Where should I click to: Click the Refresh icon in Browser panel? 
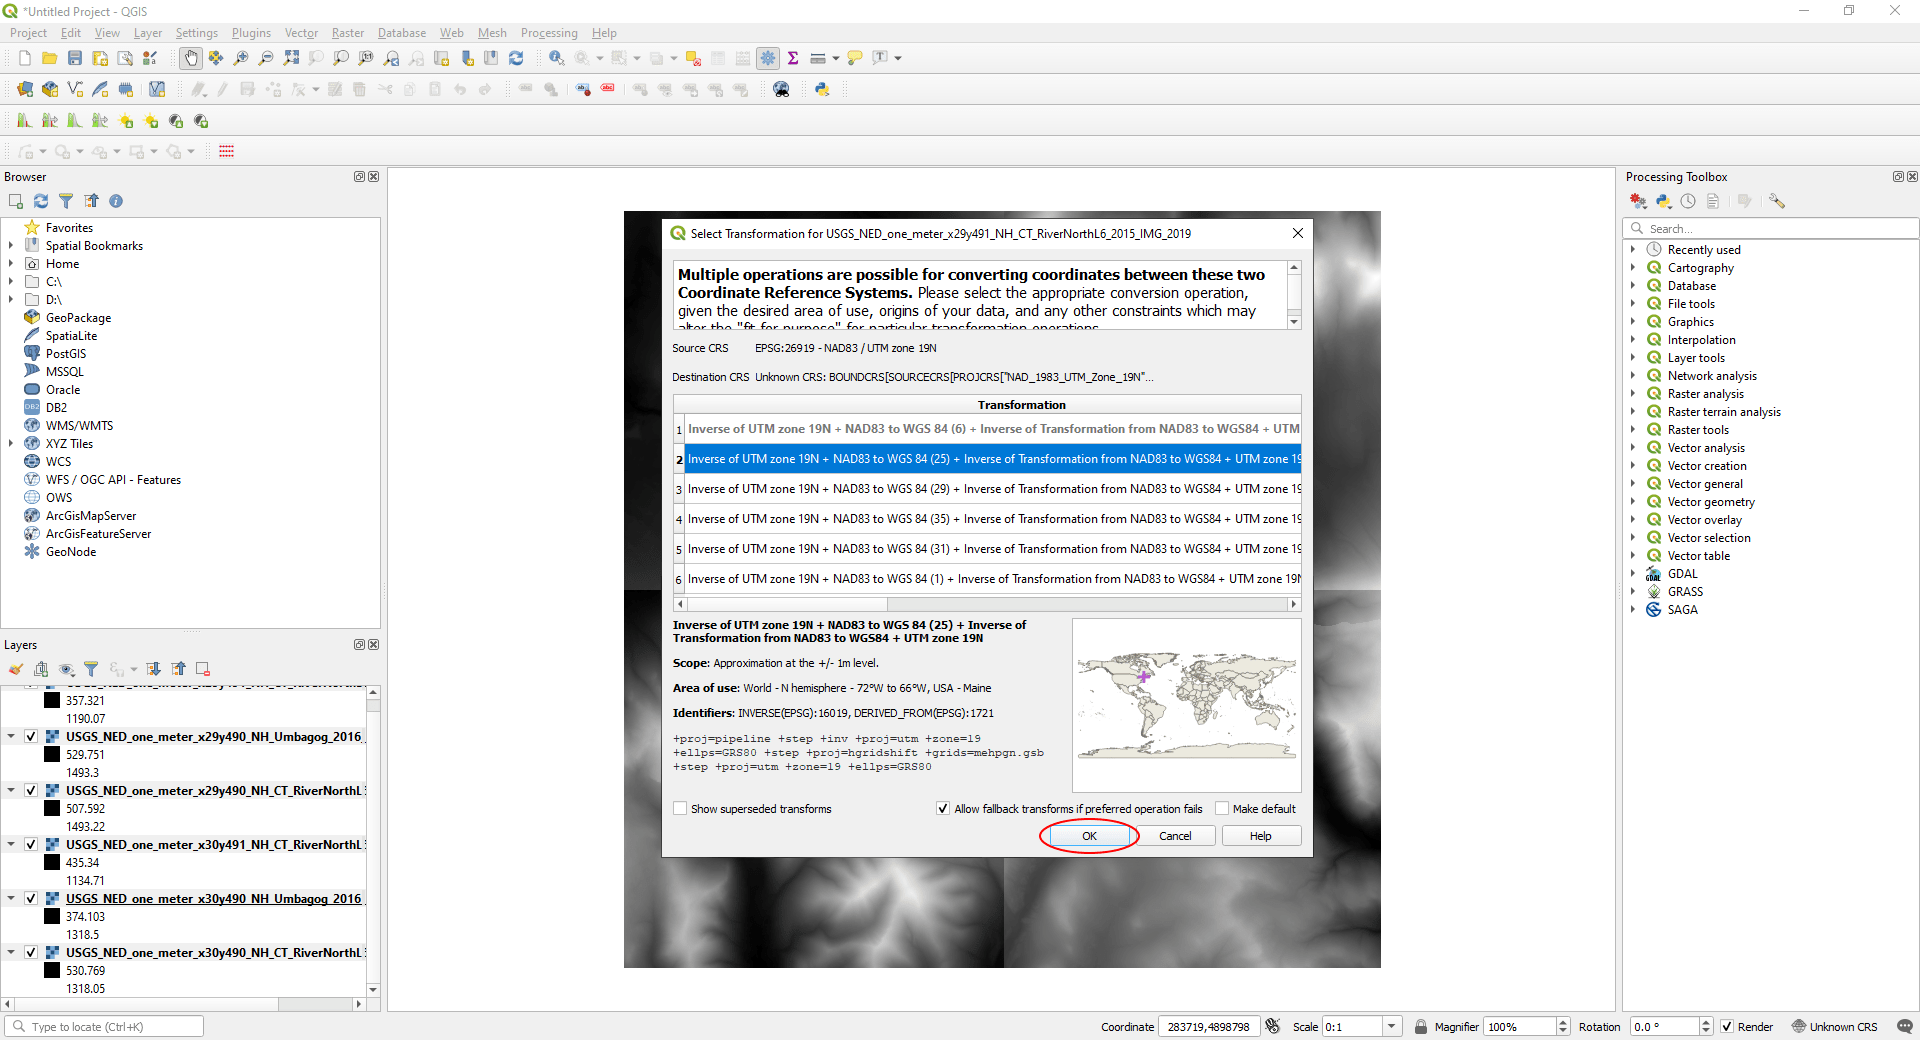41,201
